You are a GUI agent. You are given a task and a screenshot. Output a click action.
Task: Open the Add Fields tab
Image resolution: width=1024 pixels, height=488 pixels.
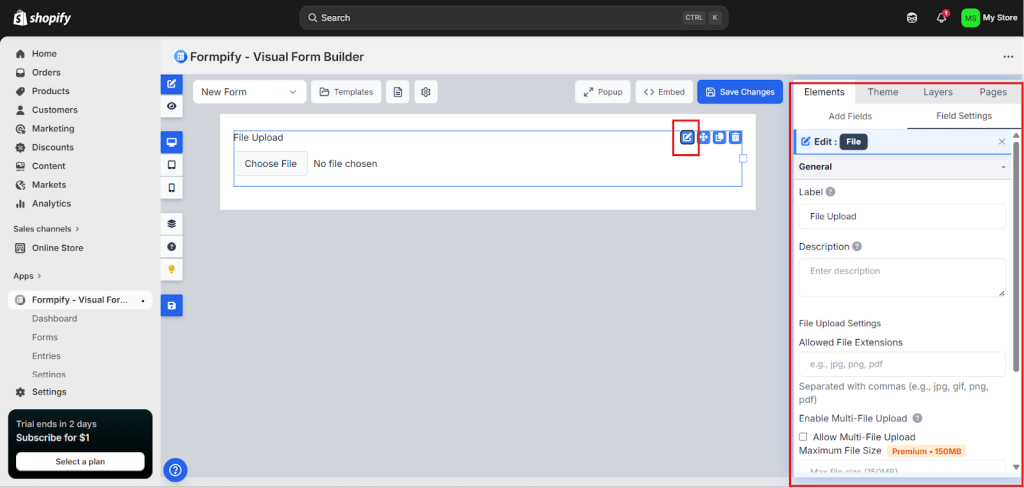tap(850, 116)
